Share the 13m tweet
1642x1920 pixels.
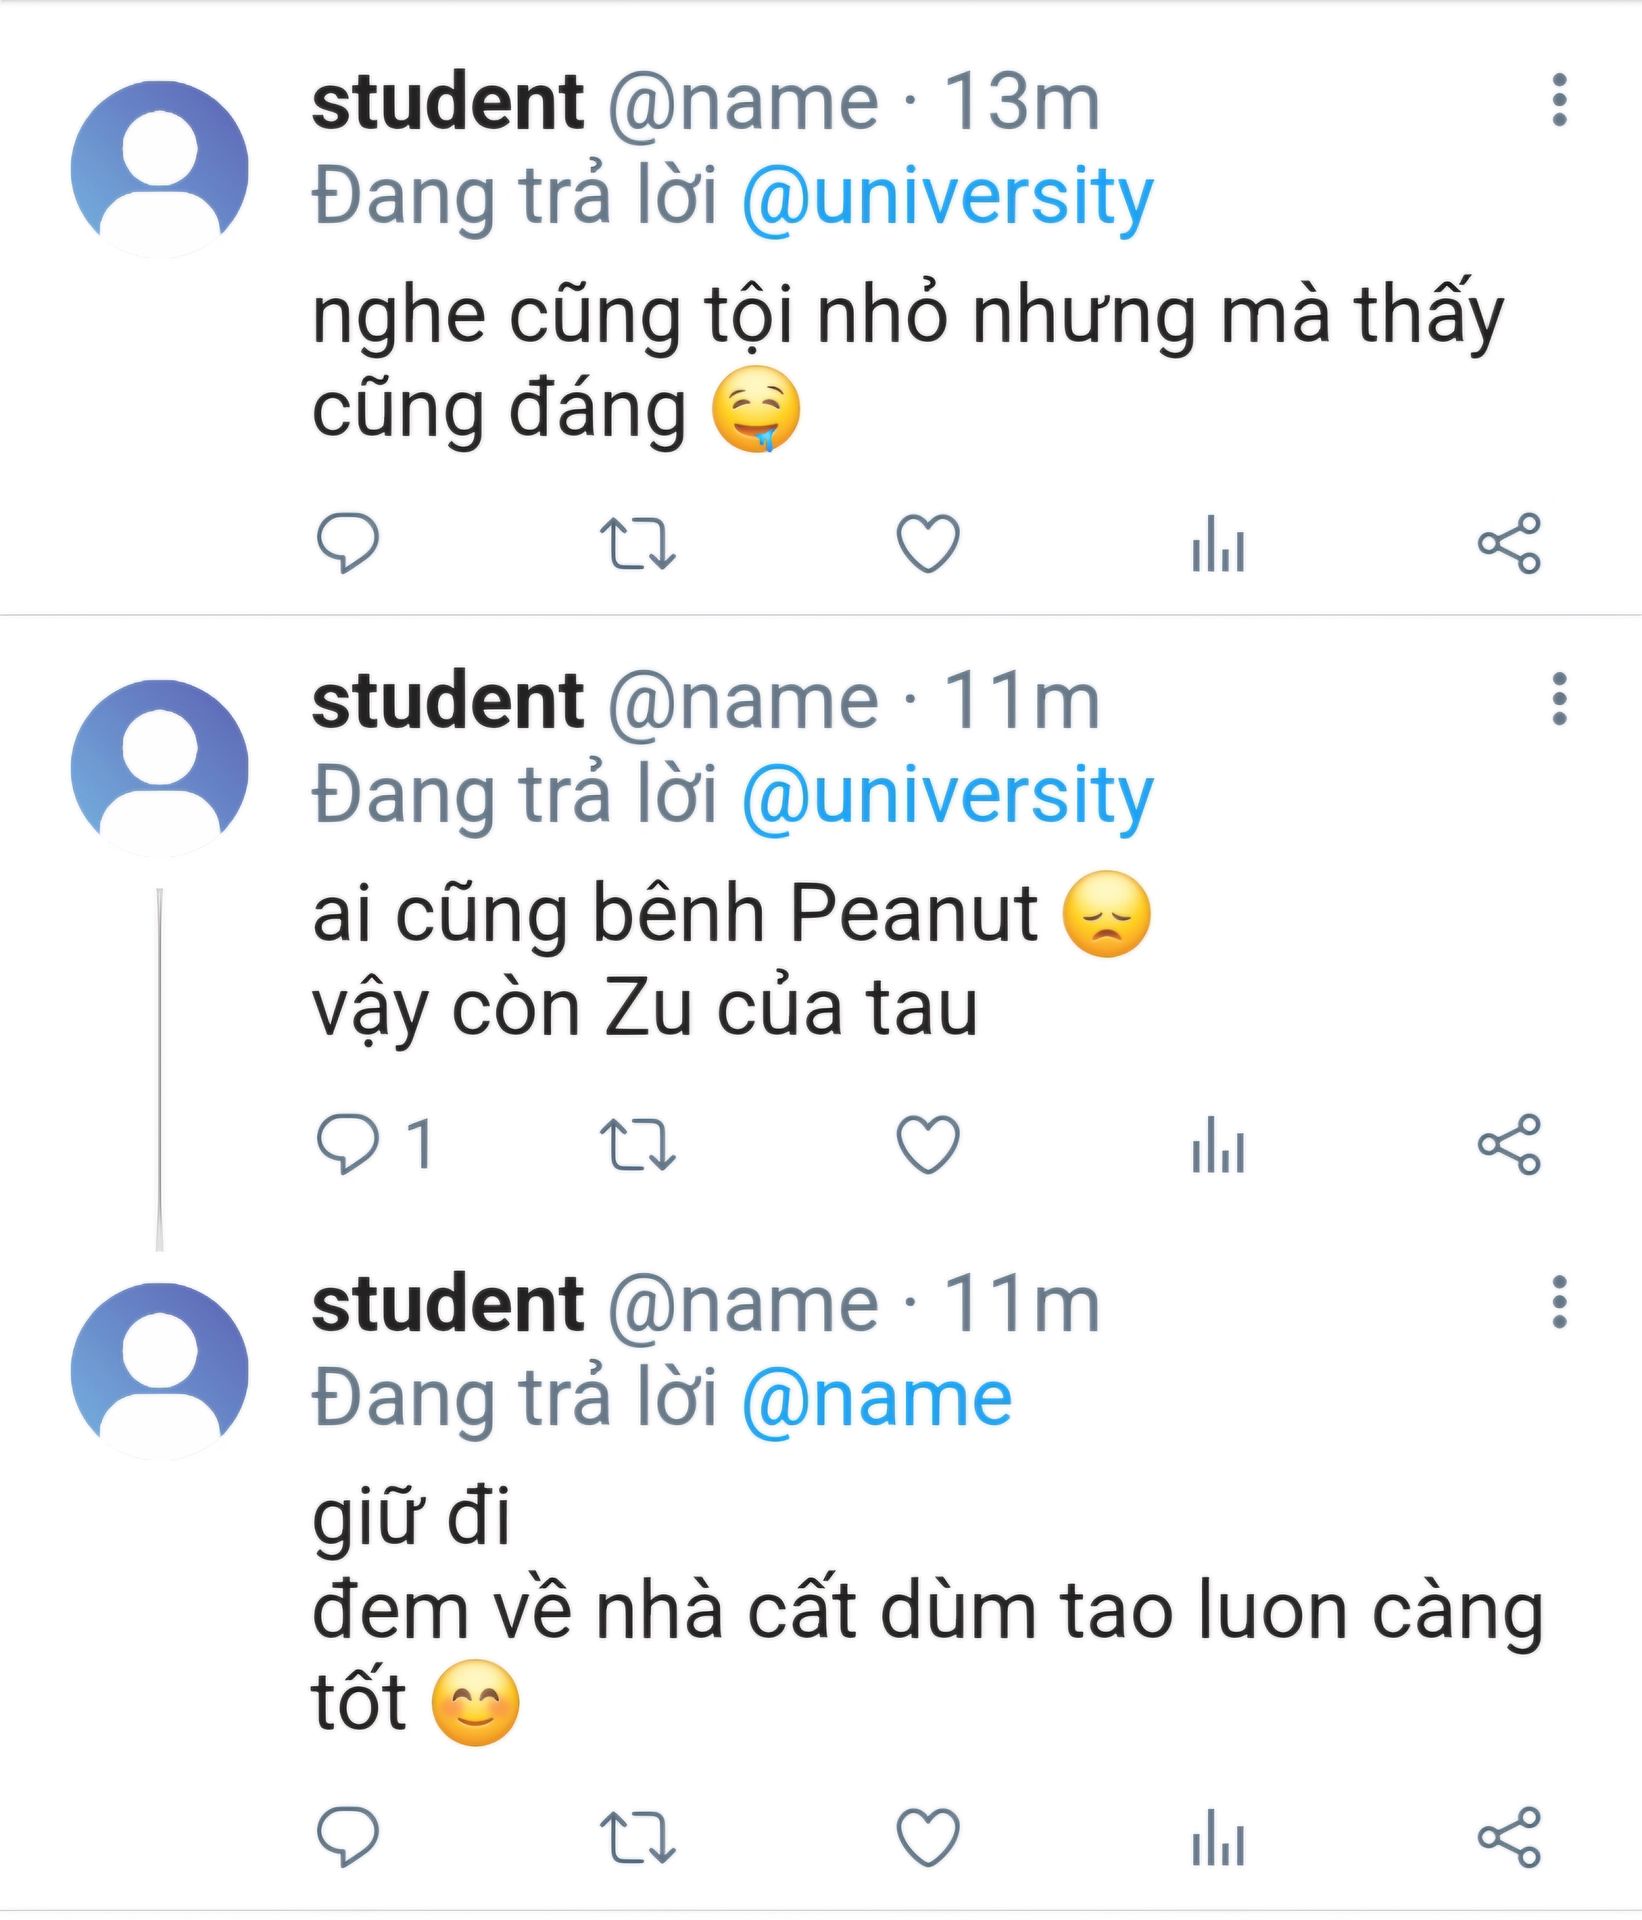pos(1509,543)
